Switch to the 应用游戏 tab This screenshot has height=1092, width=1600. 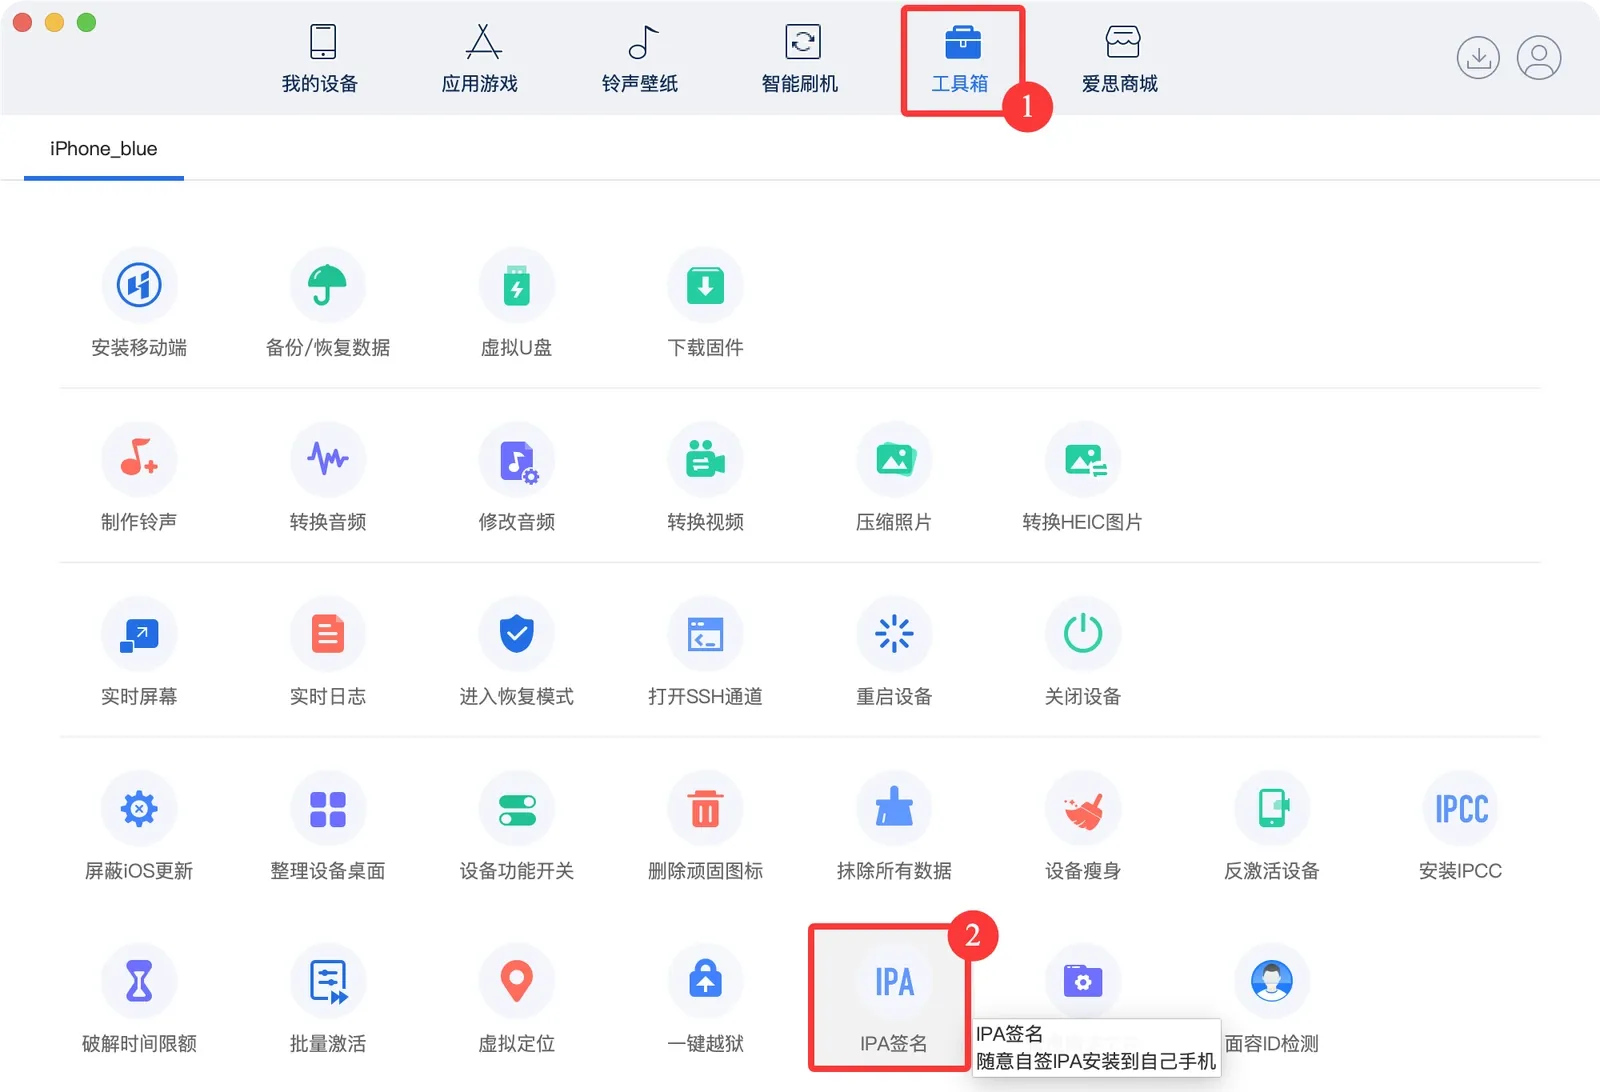point(480,58)
